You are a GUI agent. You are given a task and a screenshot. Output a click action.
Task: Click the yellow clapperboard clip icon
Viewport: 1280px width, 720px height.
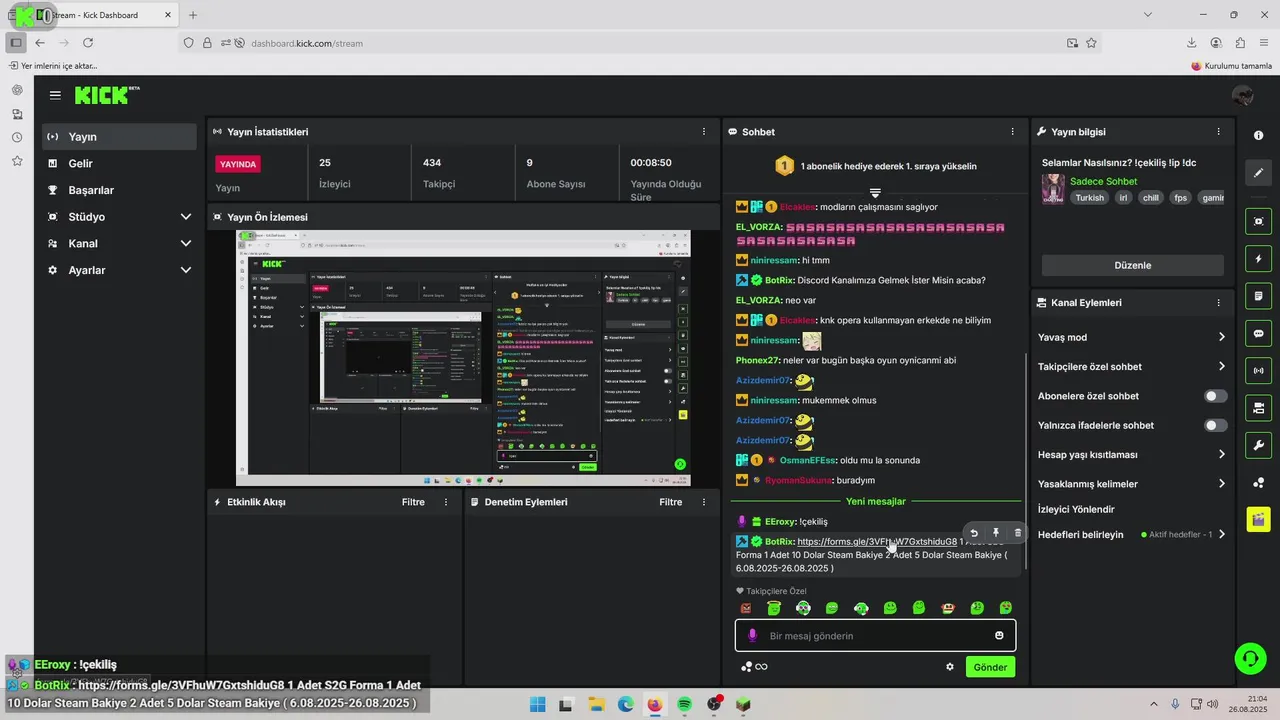coord(1258,519)
